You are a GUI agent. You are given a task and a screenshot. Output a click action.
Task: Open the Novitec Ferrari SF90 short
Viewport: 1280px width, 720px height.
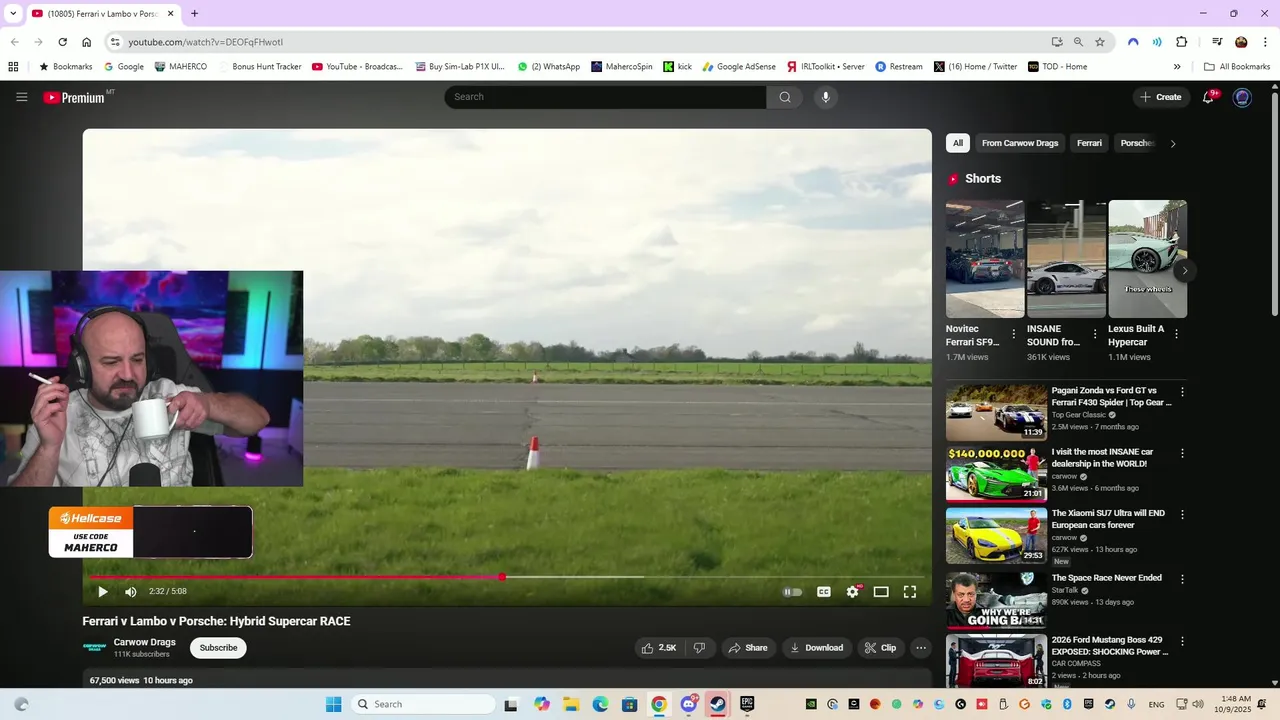(x=985, y=259)
